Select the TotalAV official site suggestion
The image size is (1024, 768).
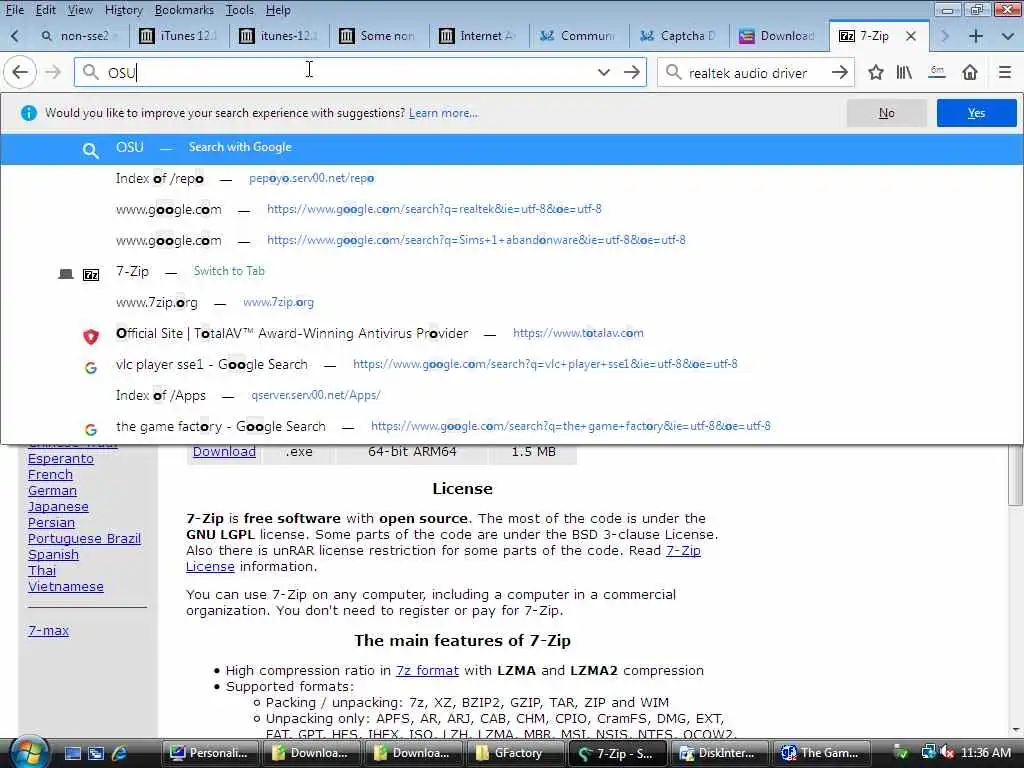pyautogui.click(x=512, y=334)
